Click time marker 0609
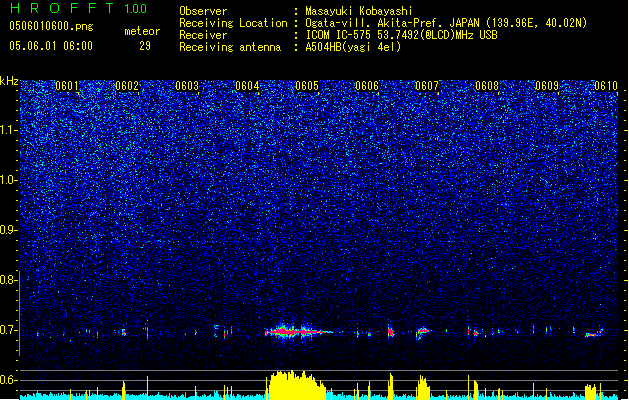The image size is (629, 400). coord(547,86)
